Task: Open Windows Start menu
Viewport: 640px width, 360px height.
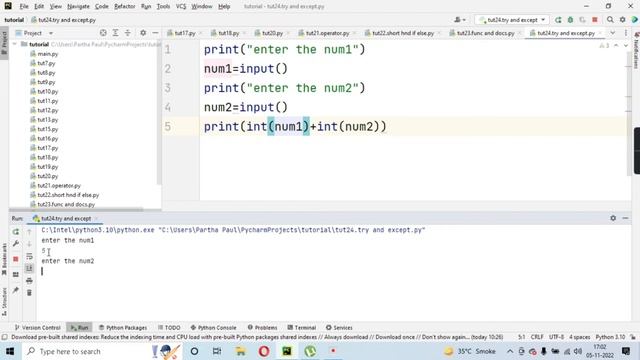Action: (10, 351)
